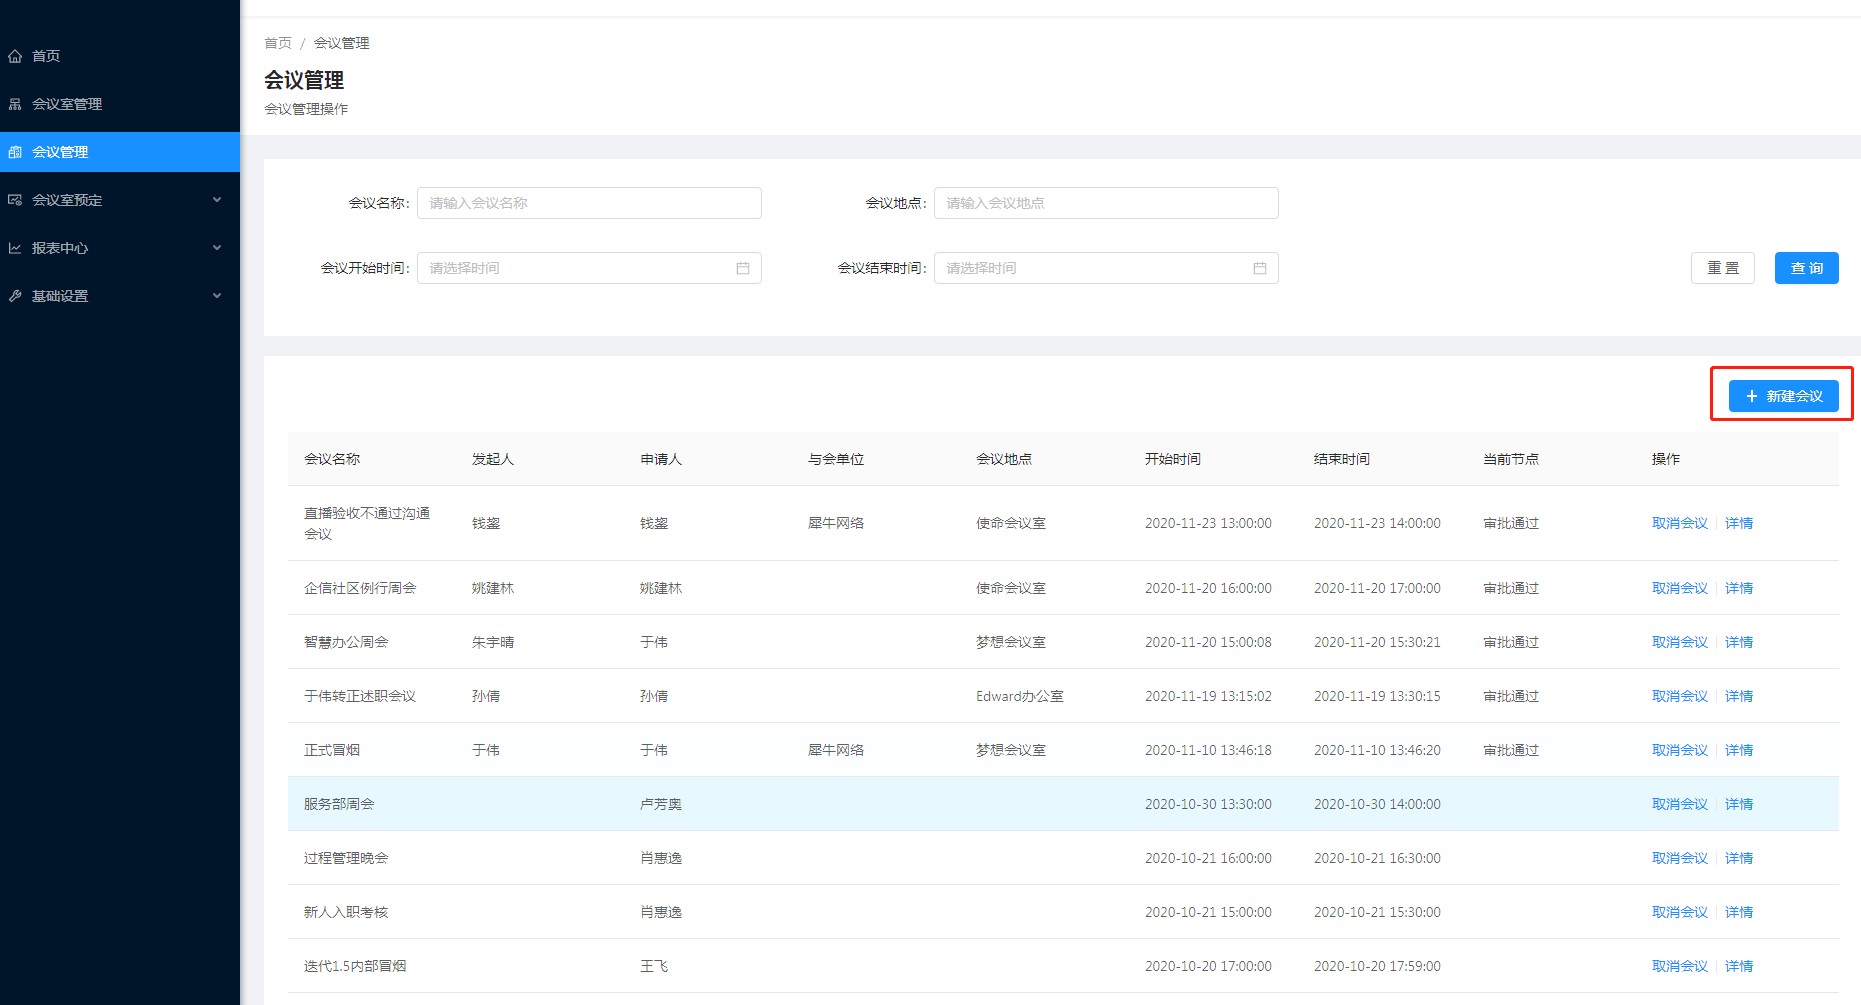Screen dimensions: 1861x1005
Task: Cancel the 企信社区例行周会 meeting
Action: (1680, 588)
